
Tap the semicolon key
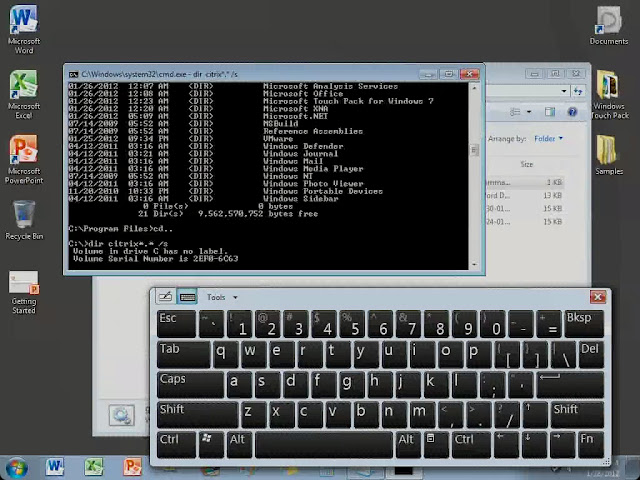coord(492,384)
